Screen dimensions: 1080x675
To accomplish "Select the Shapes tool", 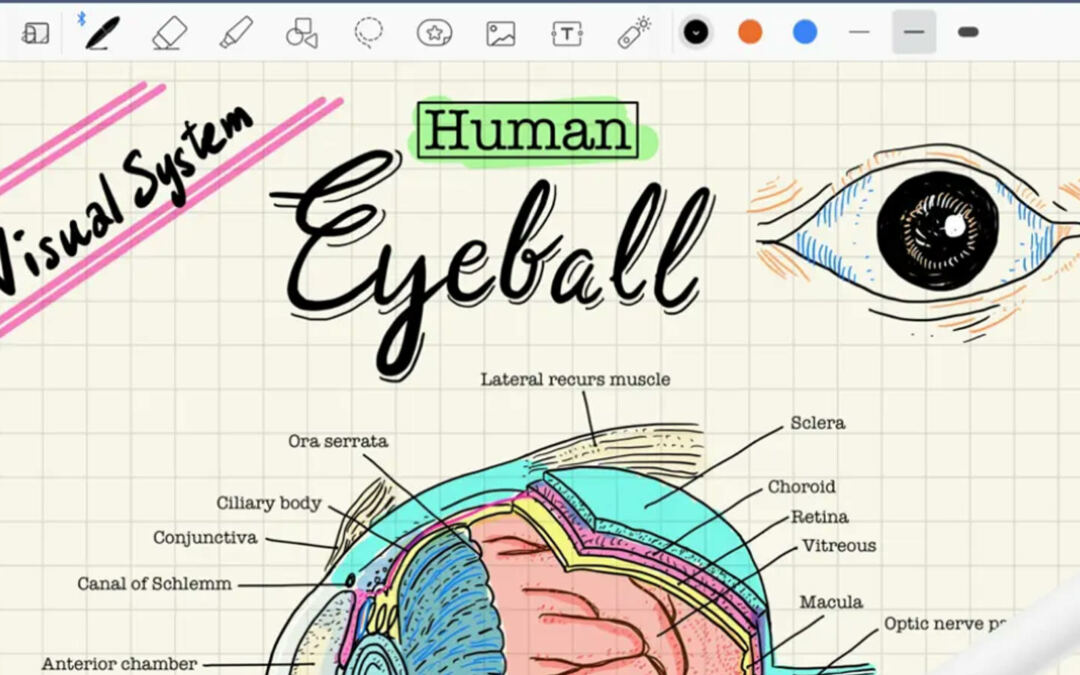I will pyautogui.click(x=301, y=33).
